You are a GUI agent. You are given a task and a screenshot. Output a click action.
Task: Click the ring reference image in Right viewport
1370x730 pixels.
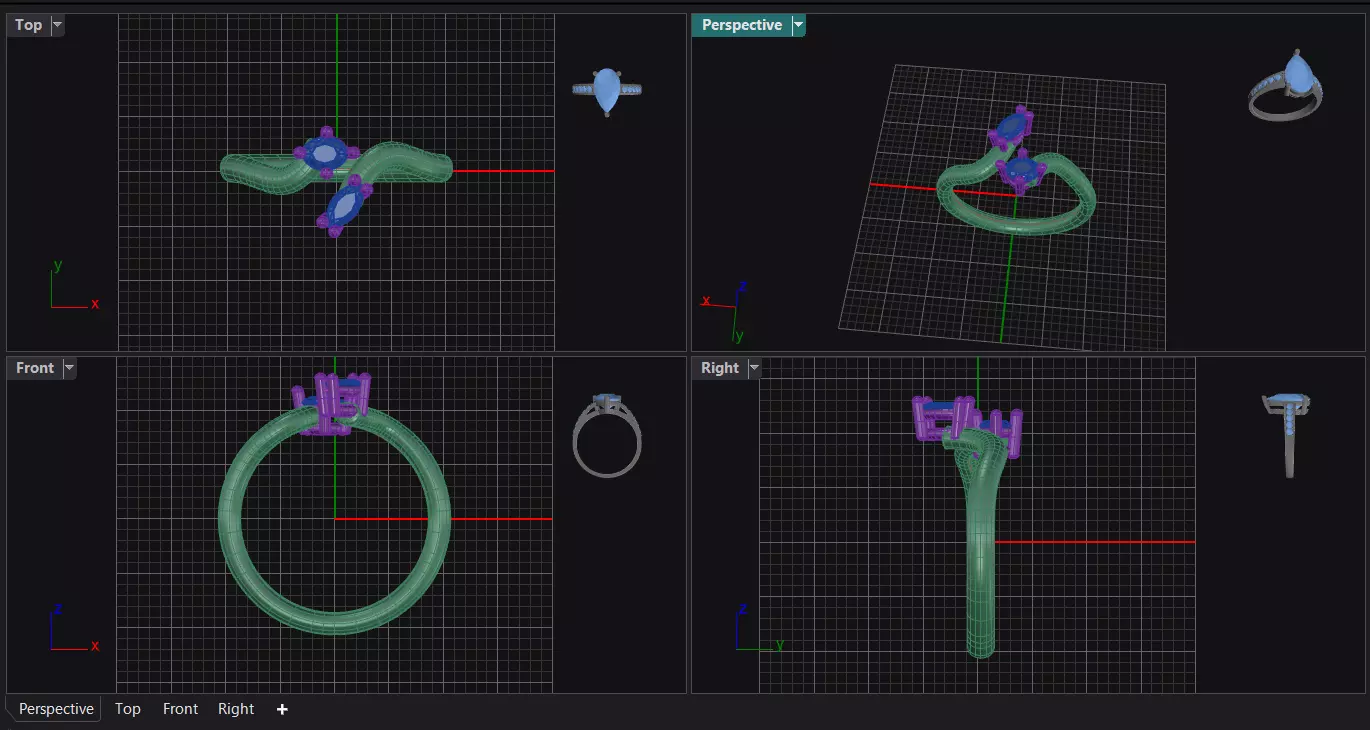pyautogui.click(x=1288, y=436)
